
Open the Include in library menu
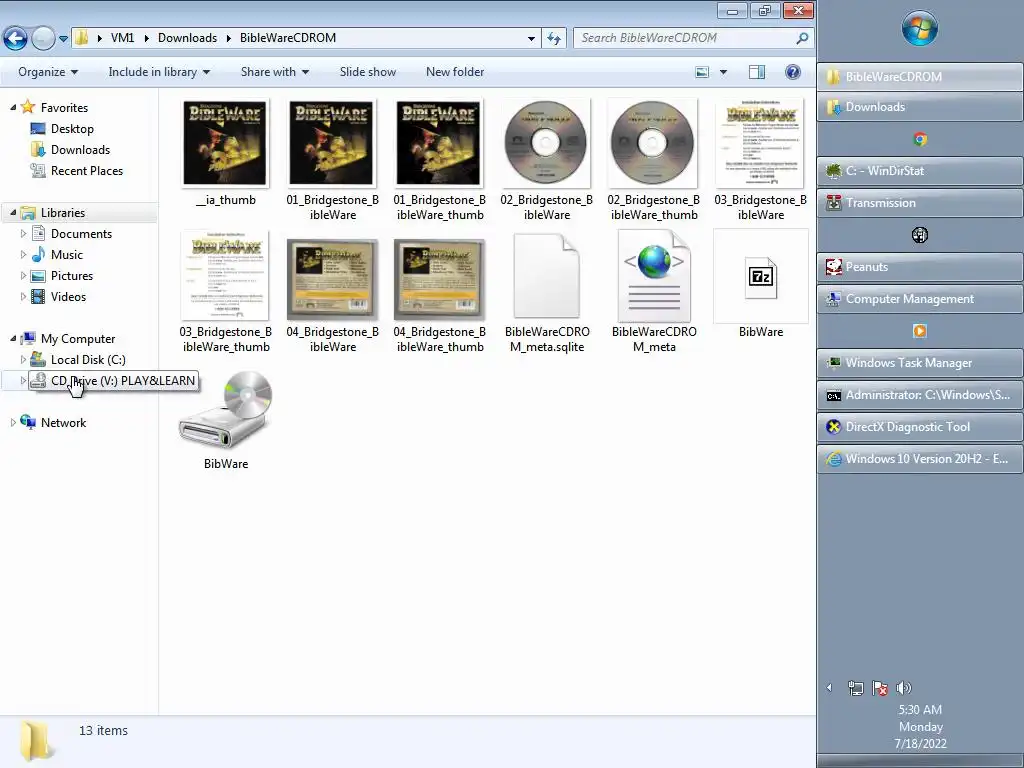point(159,72)
